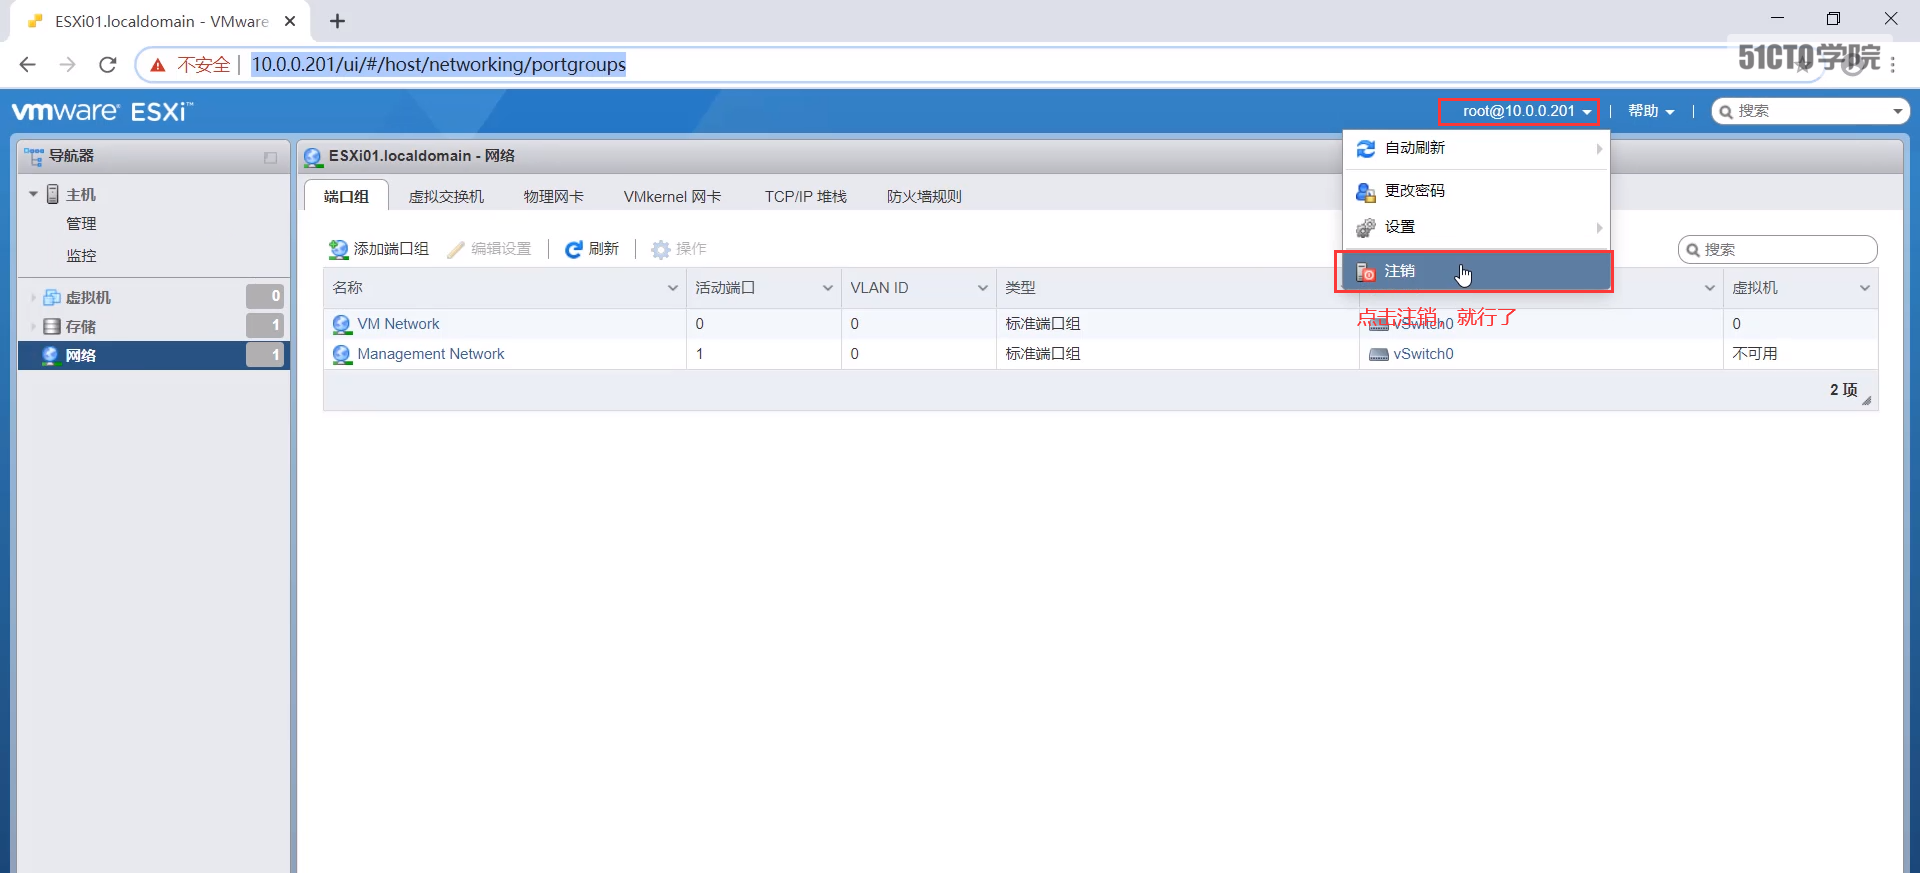Click the navigator (导航器) panel icon
1920x873 pixels.
34,157
